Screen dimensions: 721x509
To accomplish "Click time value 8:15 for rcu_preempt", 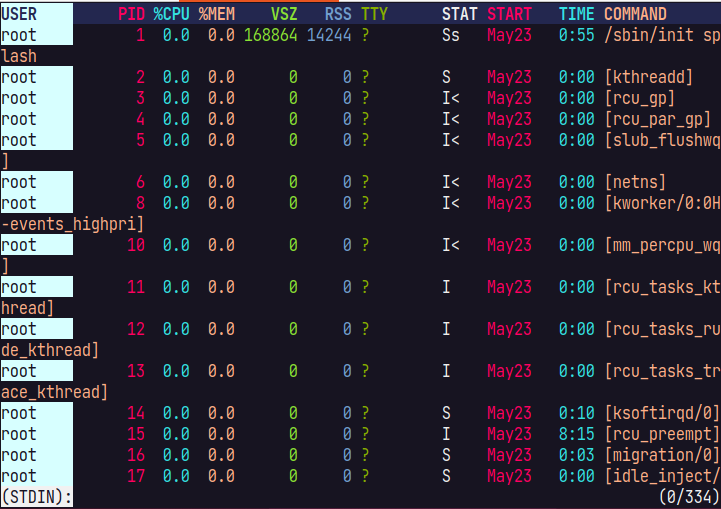I will click(577, 434).
